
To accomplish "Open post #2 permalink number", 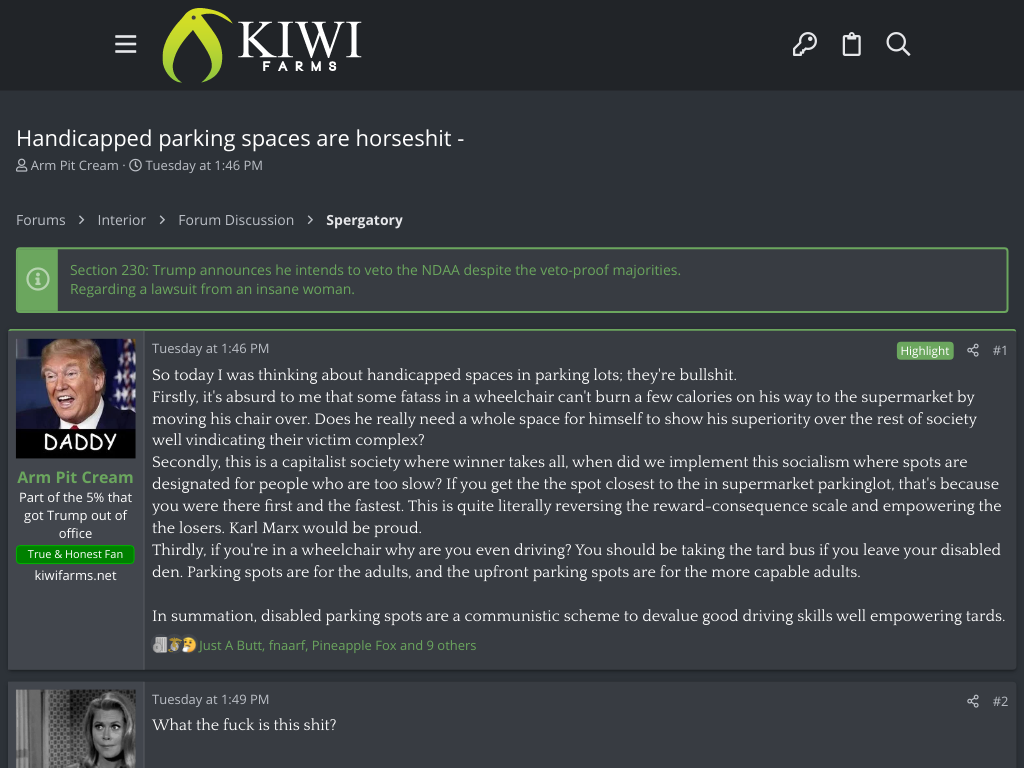I will (1000, 701).
